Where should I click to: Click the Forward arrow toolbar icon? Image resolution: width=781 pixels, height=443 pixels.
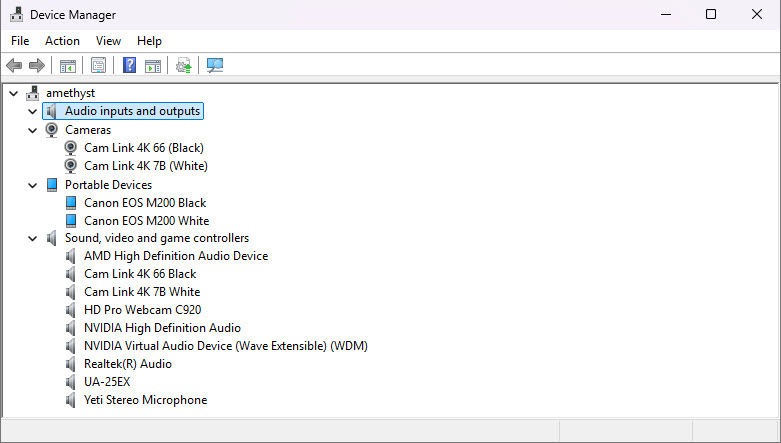coord(37,66)
